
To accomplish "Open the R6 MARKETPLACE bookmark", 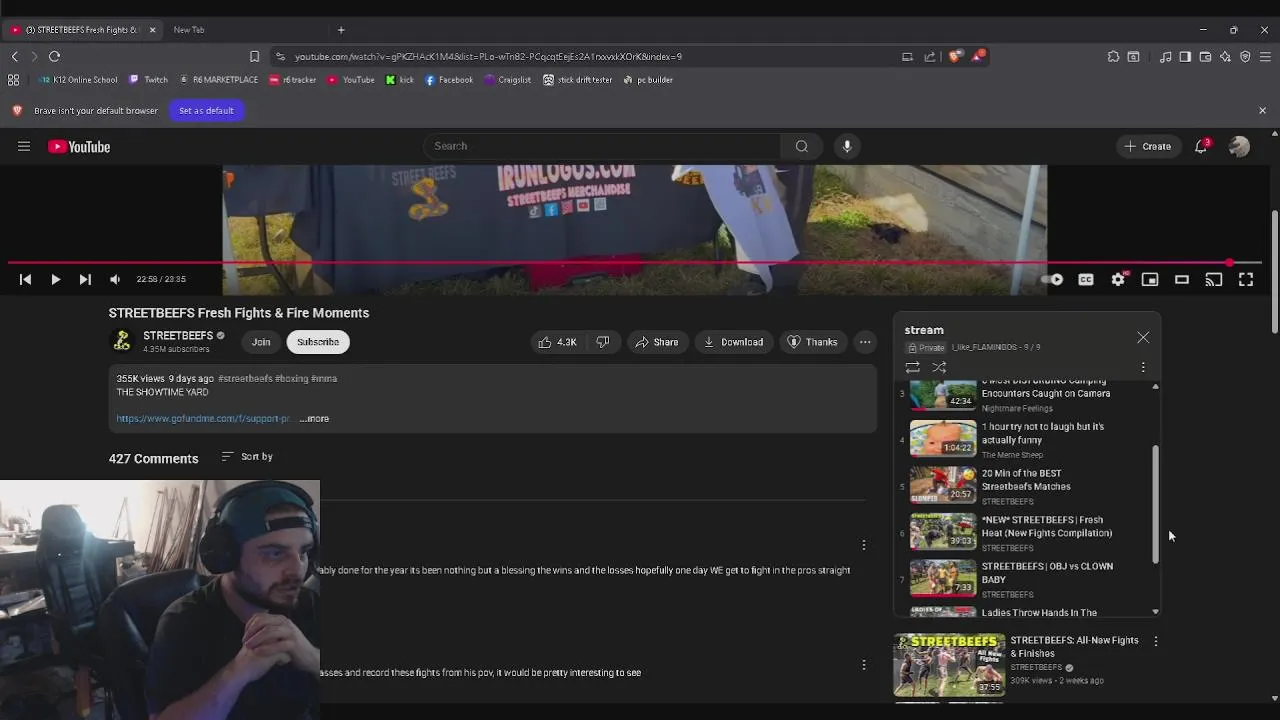I will coord(218,80).
